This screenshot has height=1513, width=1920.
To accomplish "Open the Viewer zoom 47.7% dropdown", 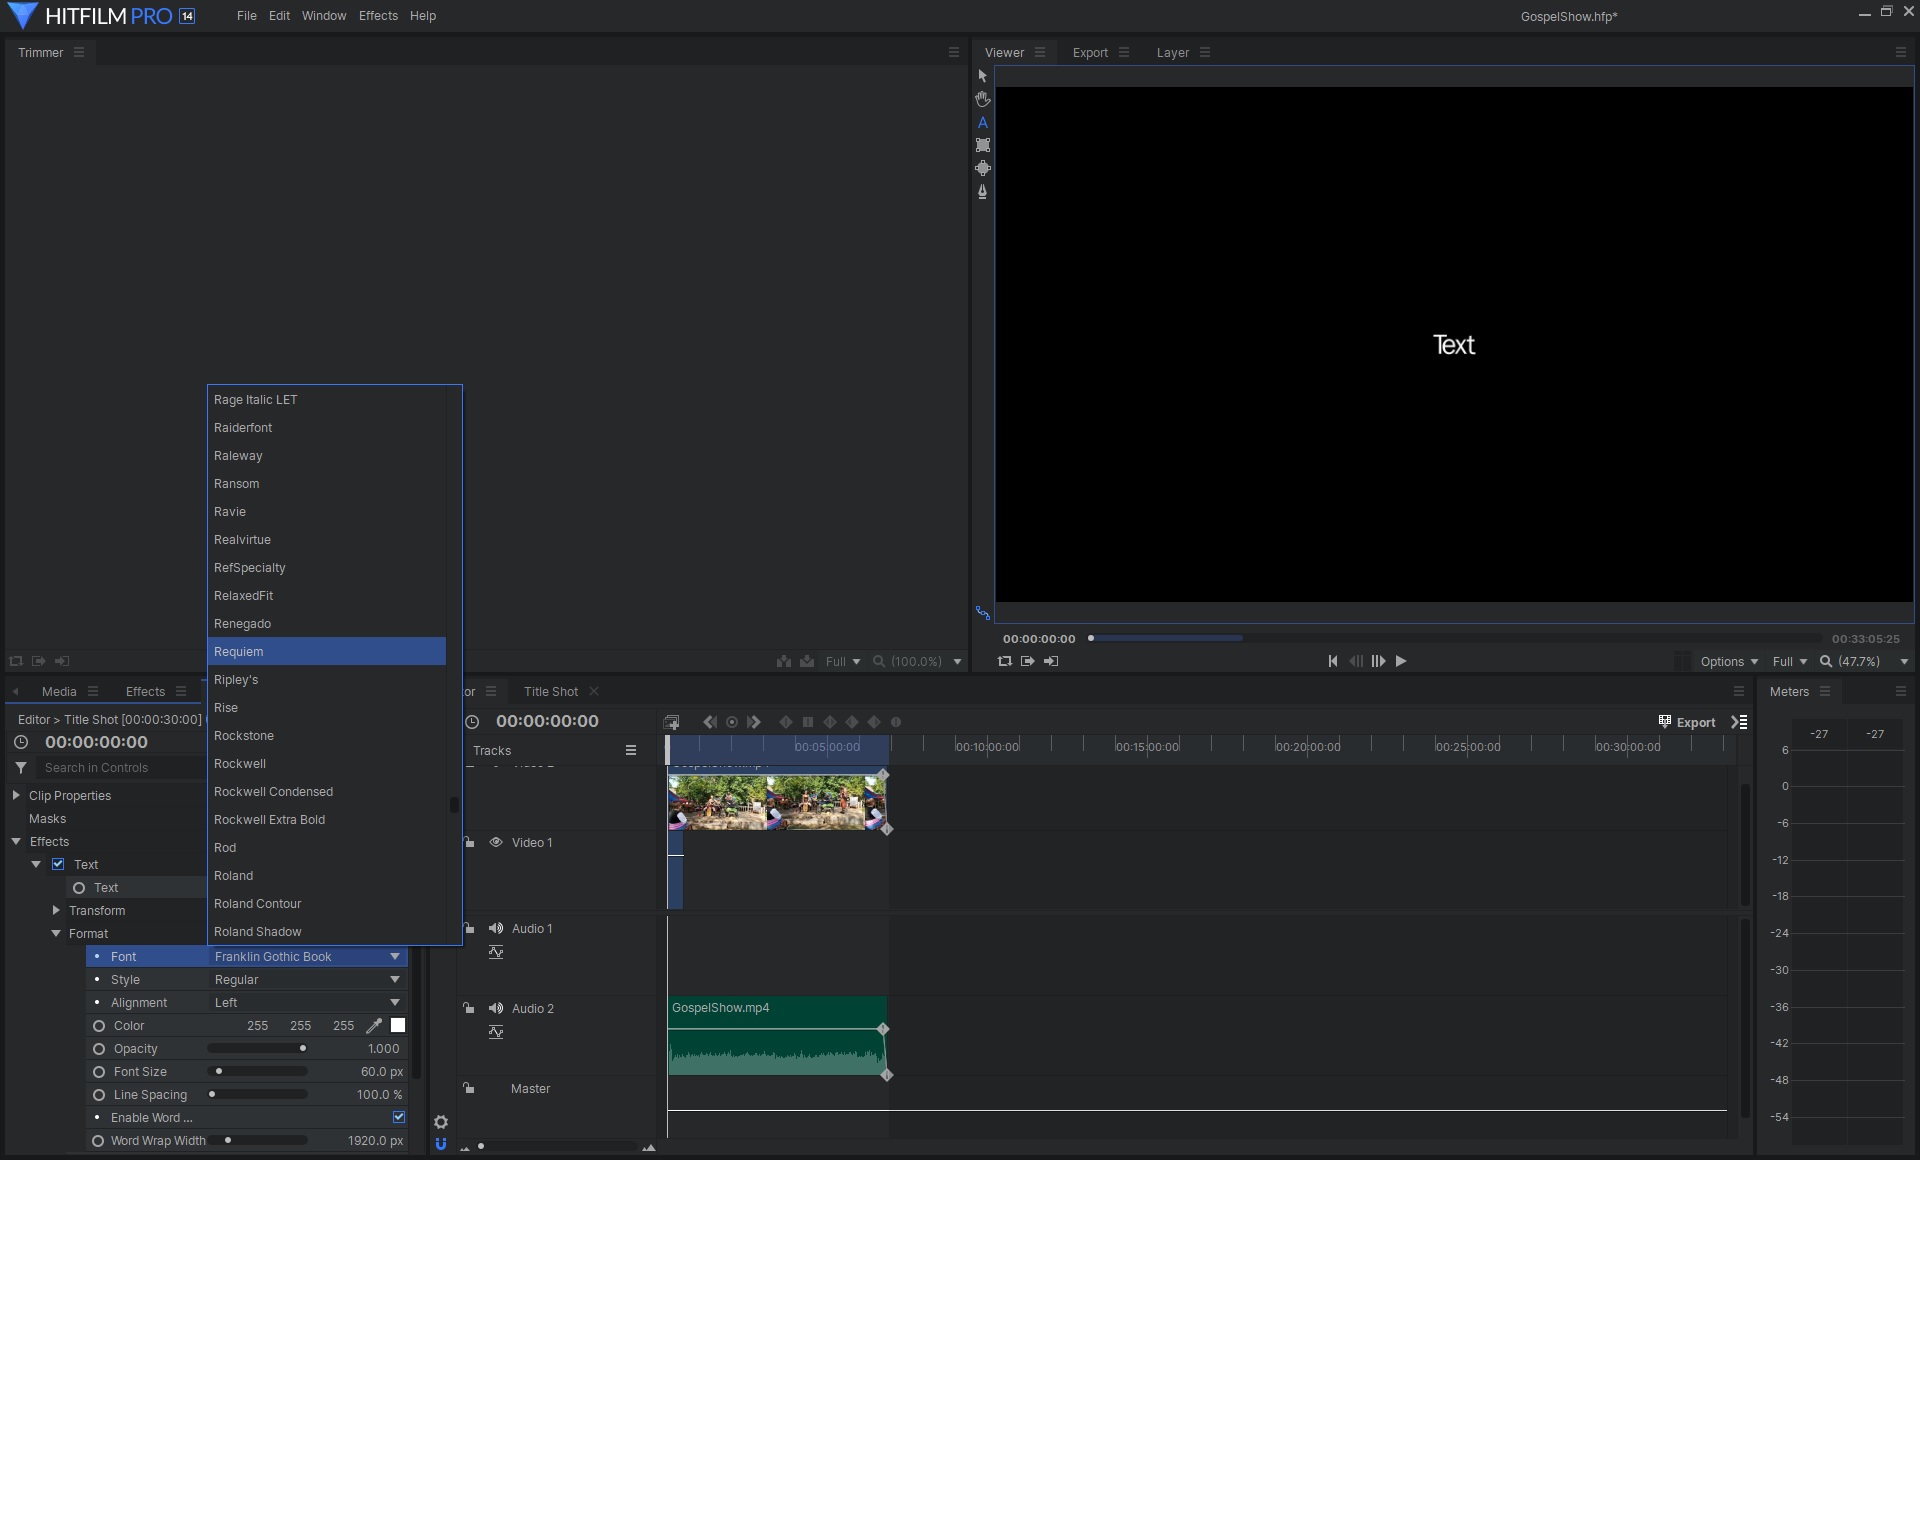I will (1863, 661).
